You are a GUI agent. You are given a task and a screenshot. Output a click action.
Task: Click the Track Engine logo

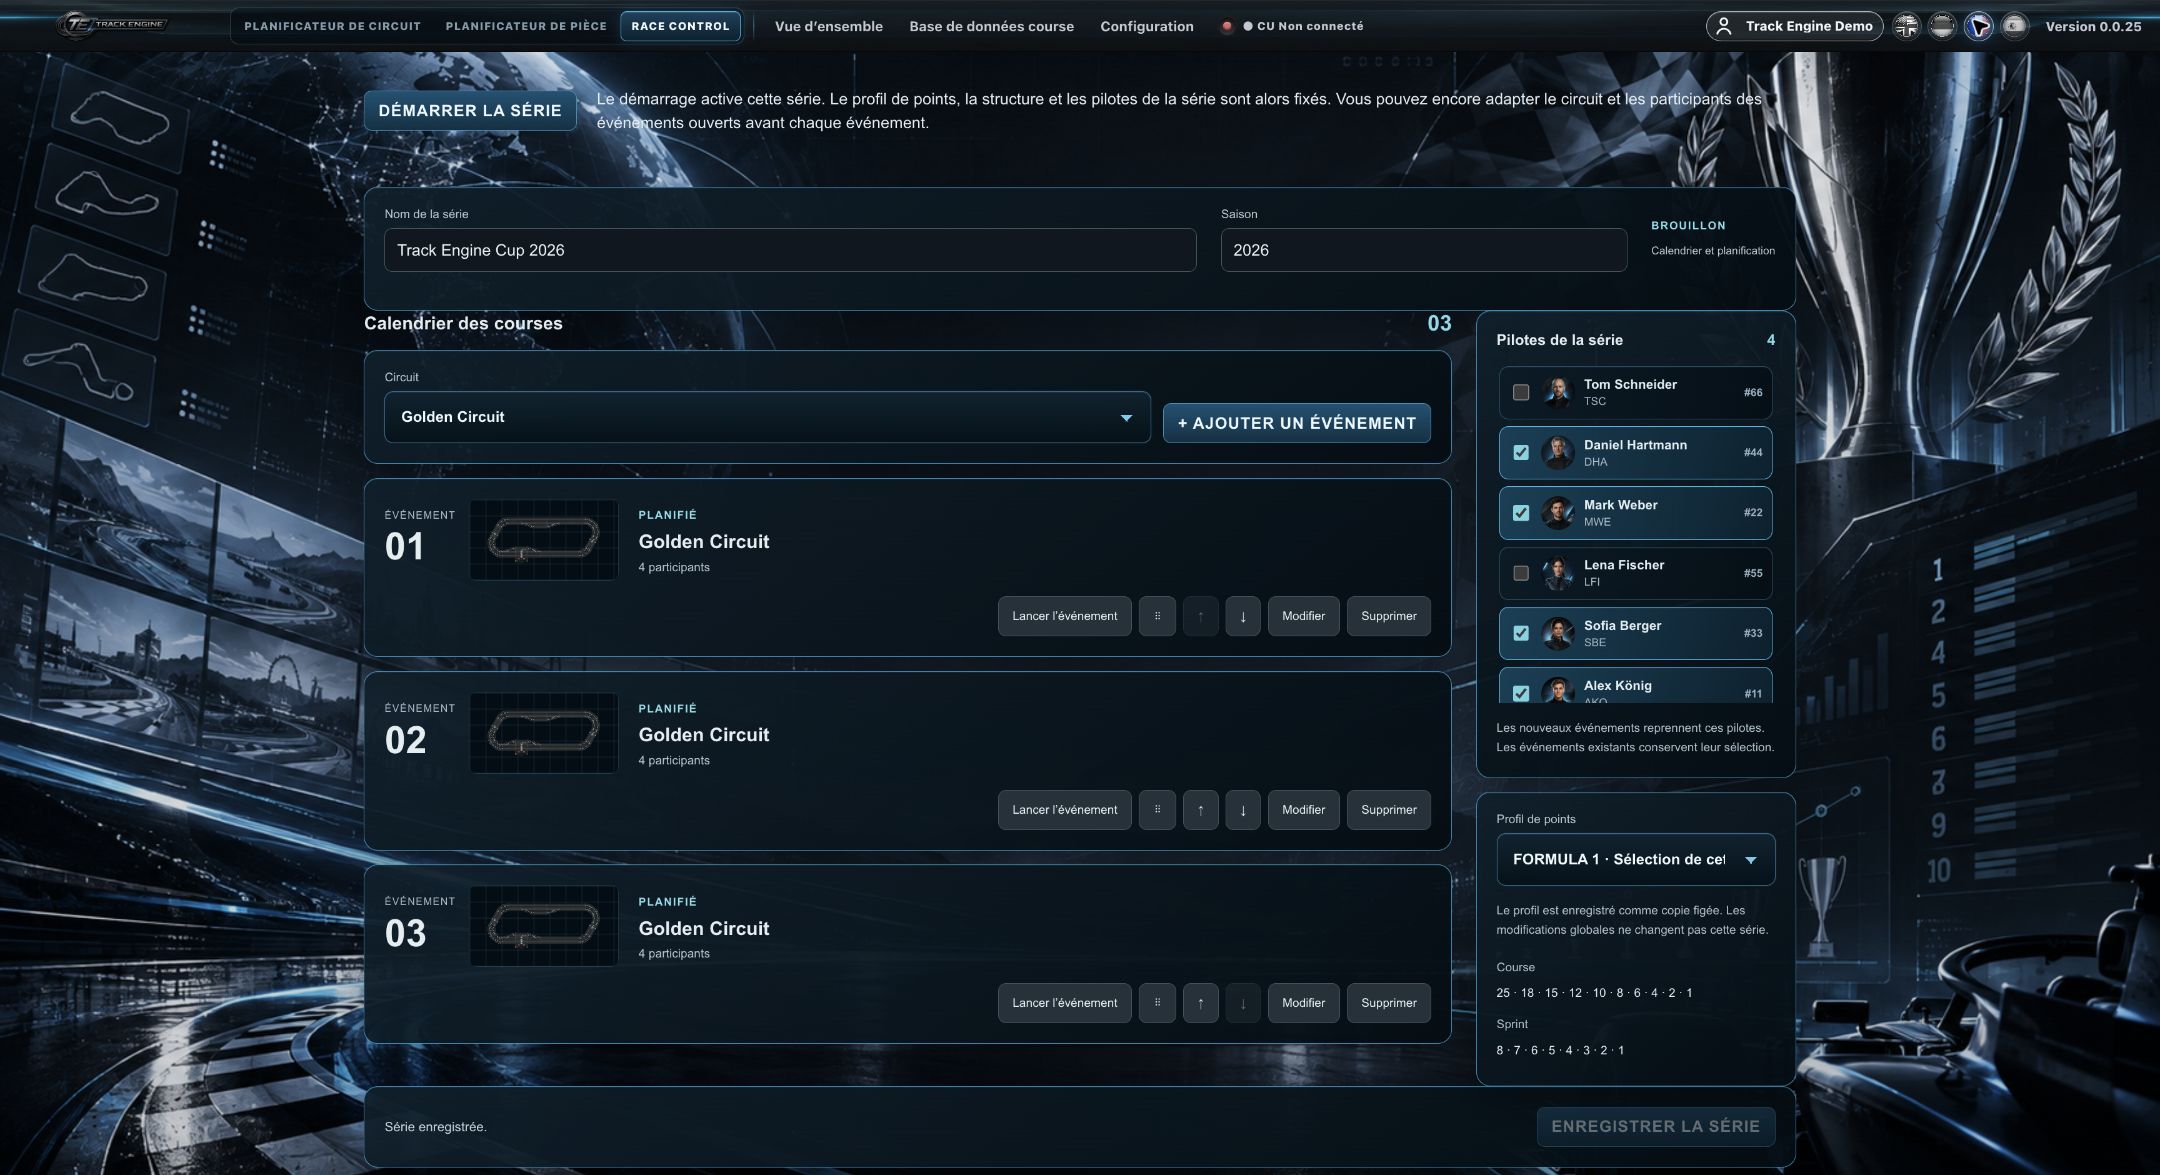112,25
